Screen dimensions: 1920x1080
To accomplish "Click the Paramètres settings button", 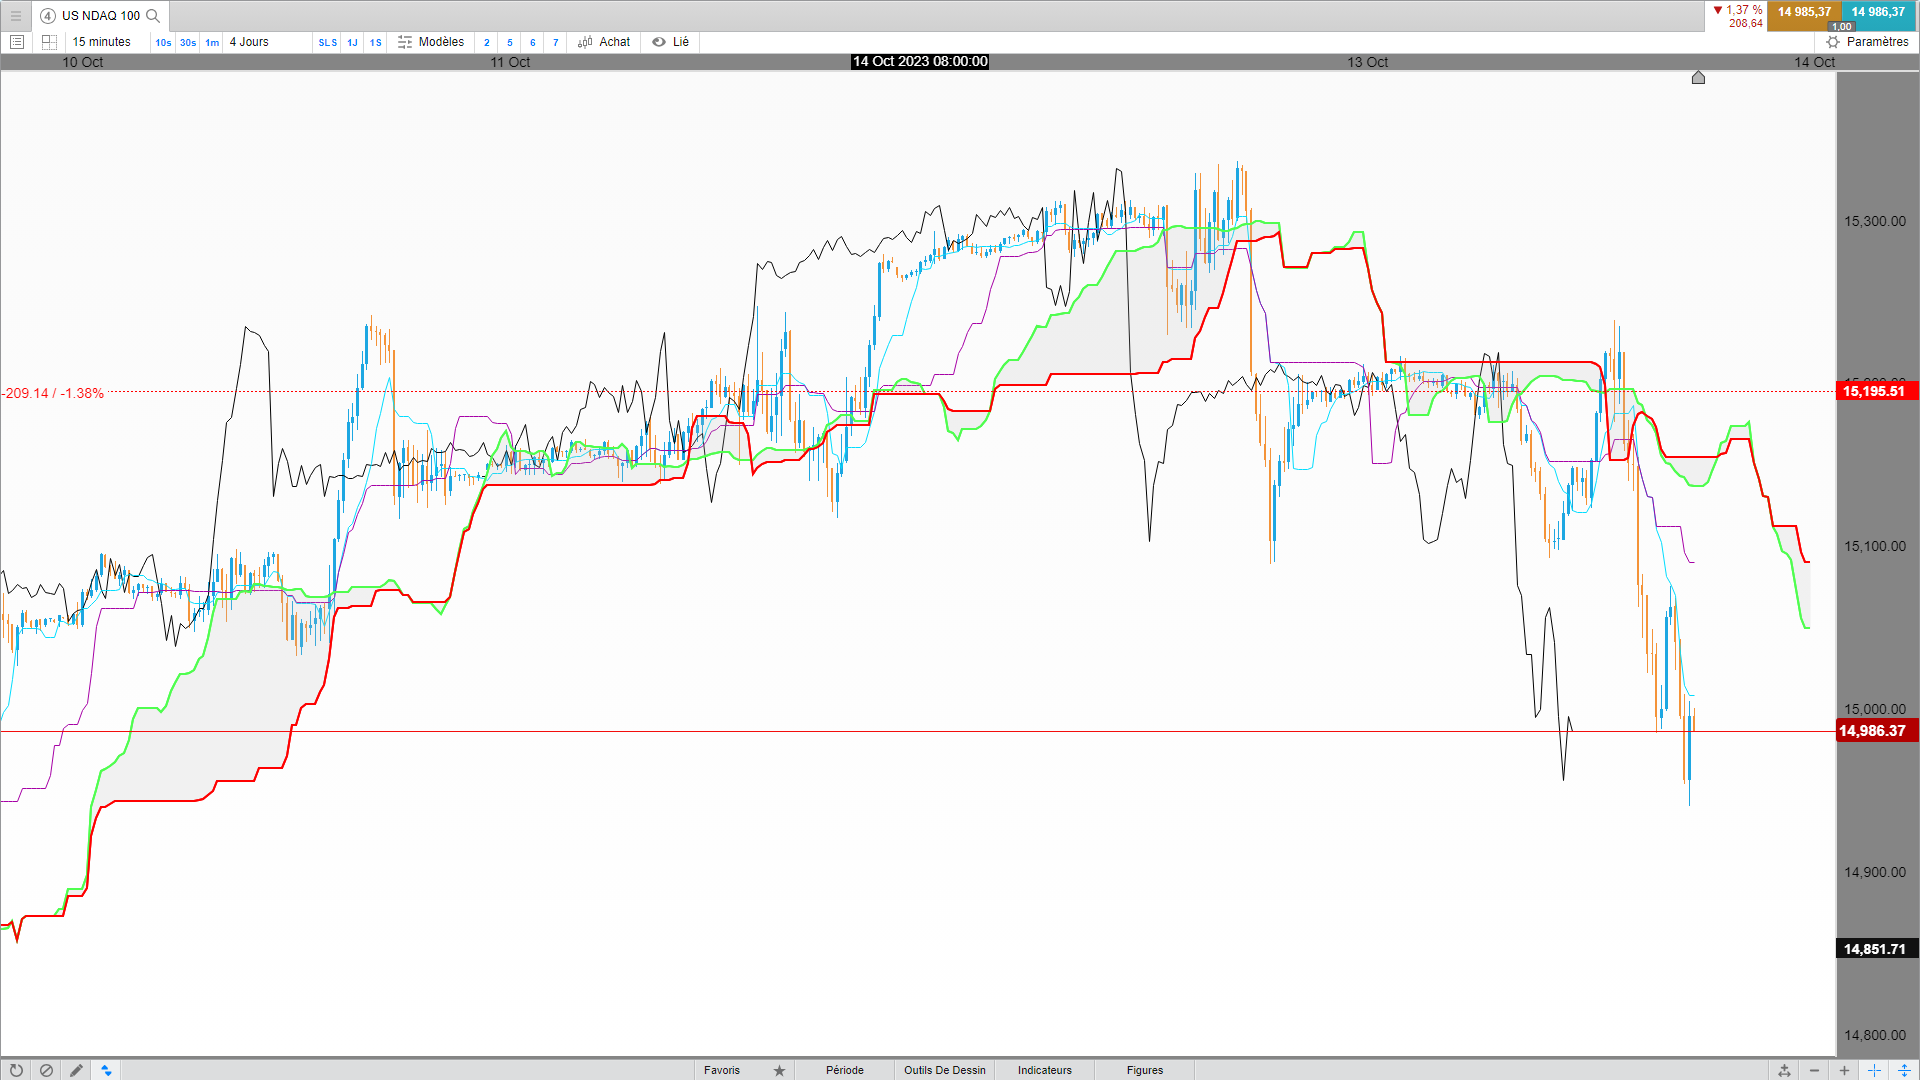I will point(1867,42).
